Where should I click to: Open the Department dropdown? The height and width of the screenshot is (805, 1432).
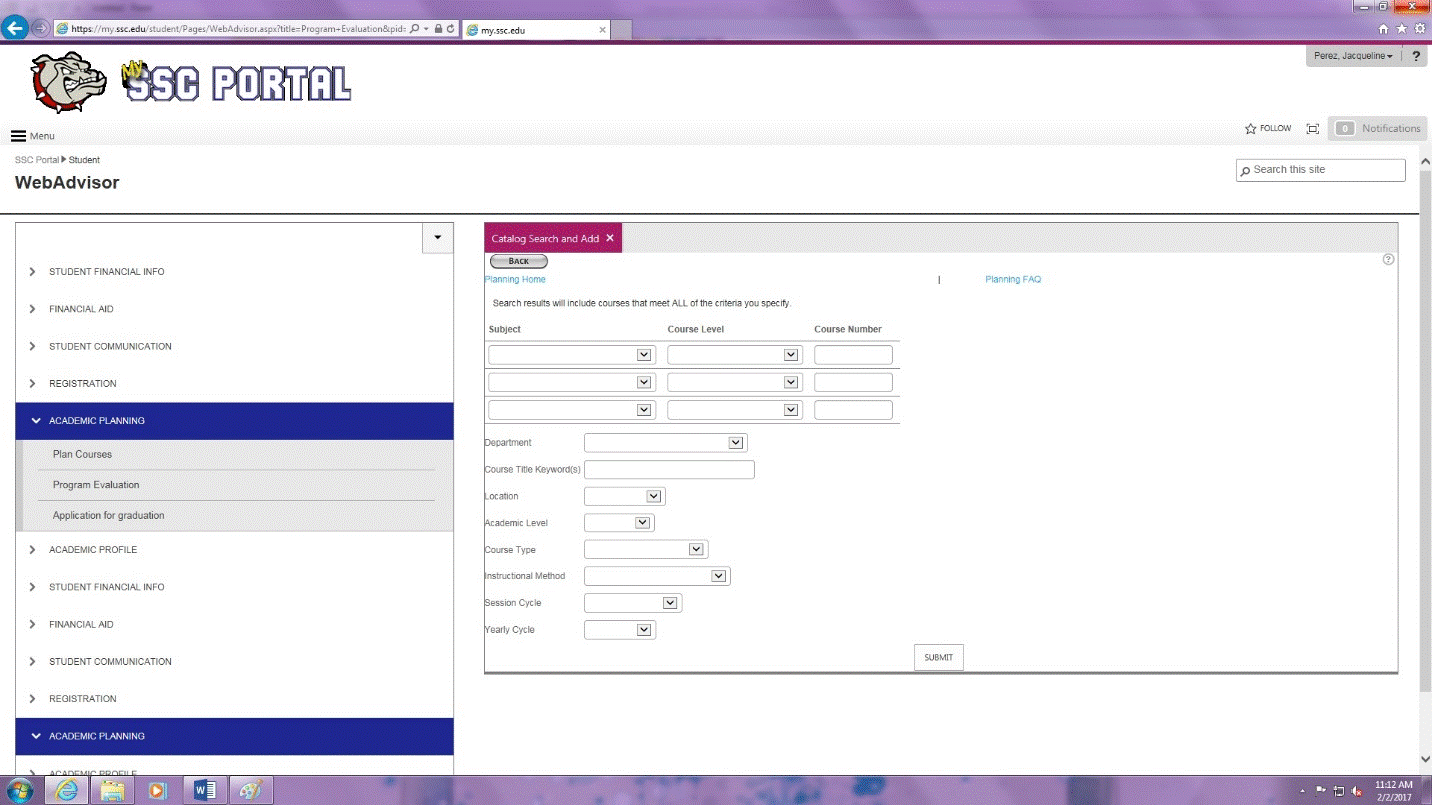tap(665, 443)
